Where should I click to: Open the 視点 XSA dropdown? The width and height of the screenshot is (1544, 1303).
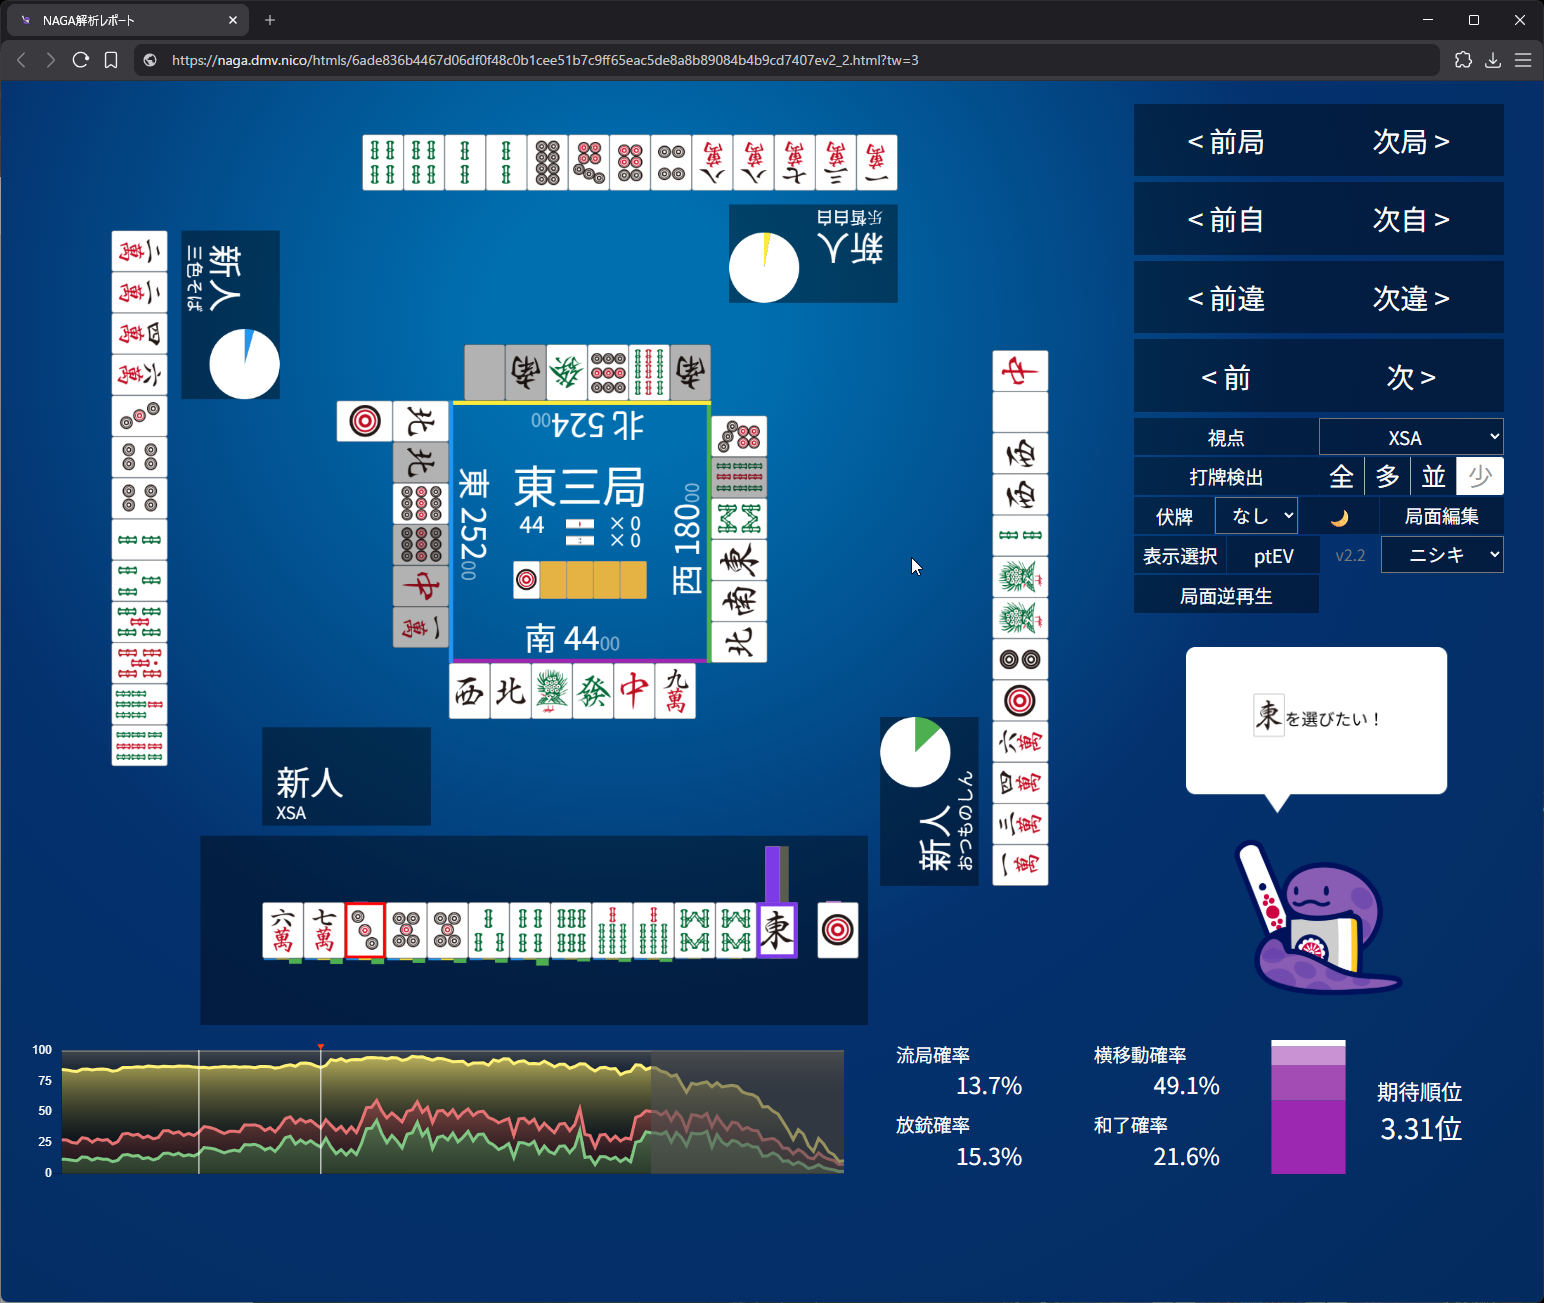[1411, 438]
